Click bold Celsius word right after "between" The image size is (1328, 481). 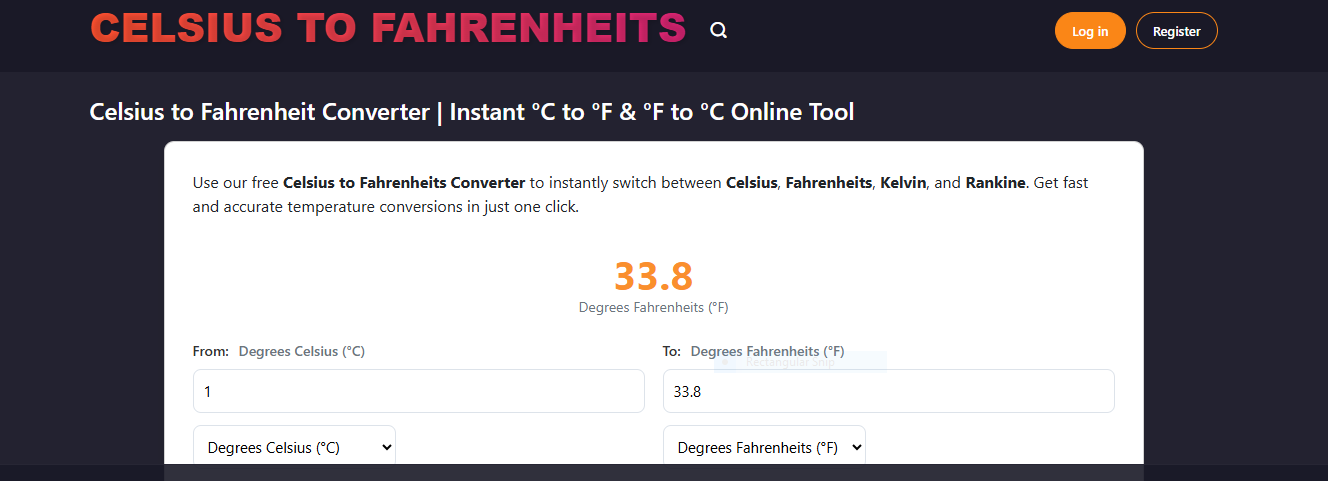751,183
